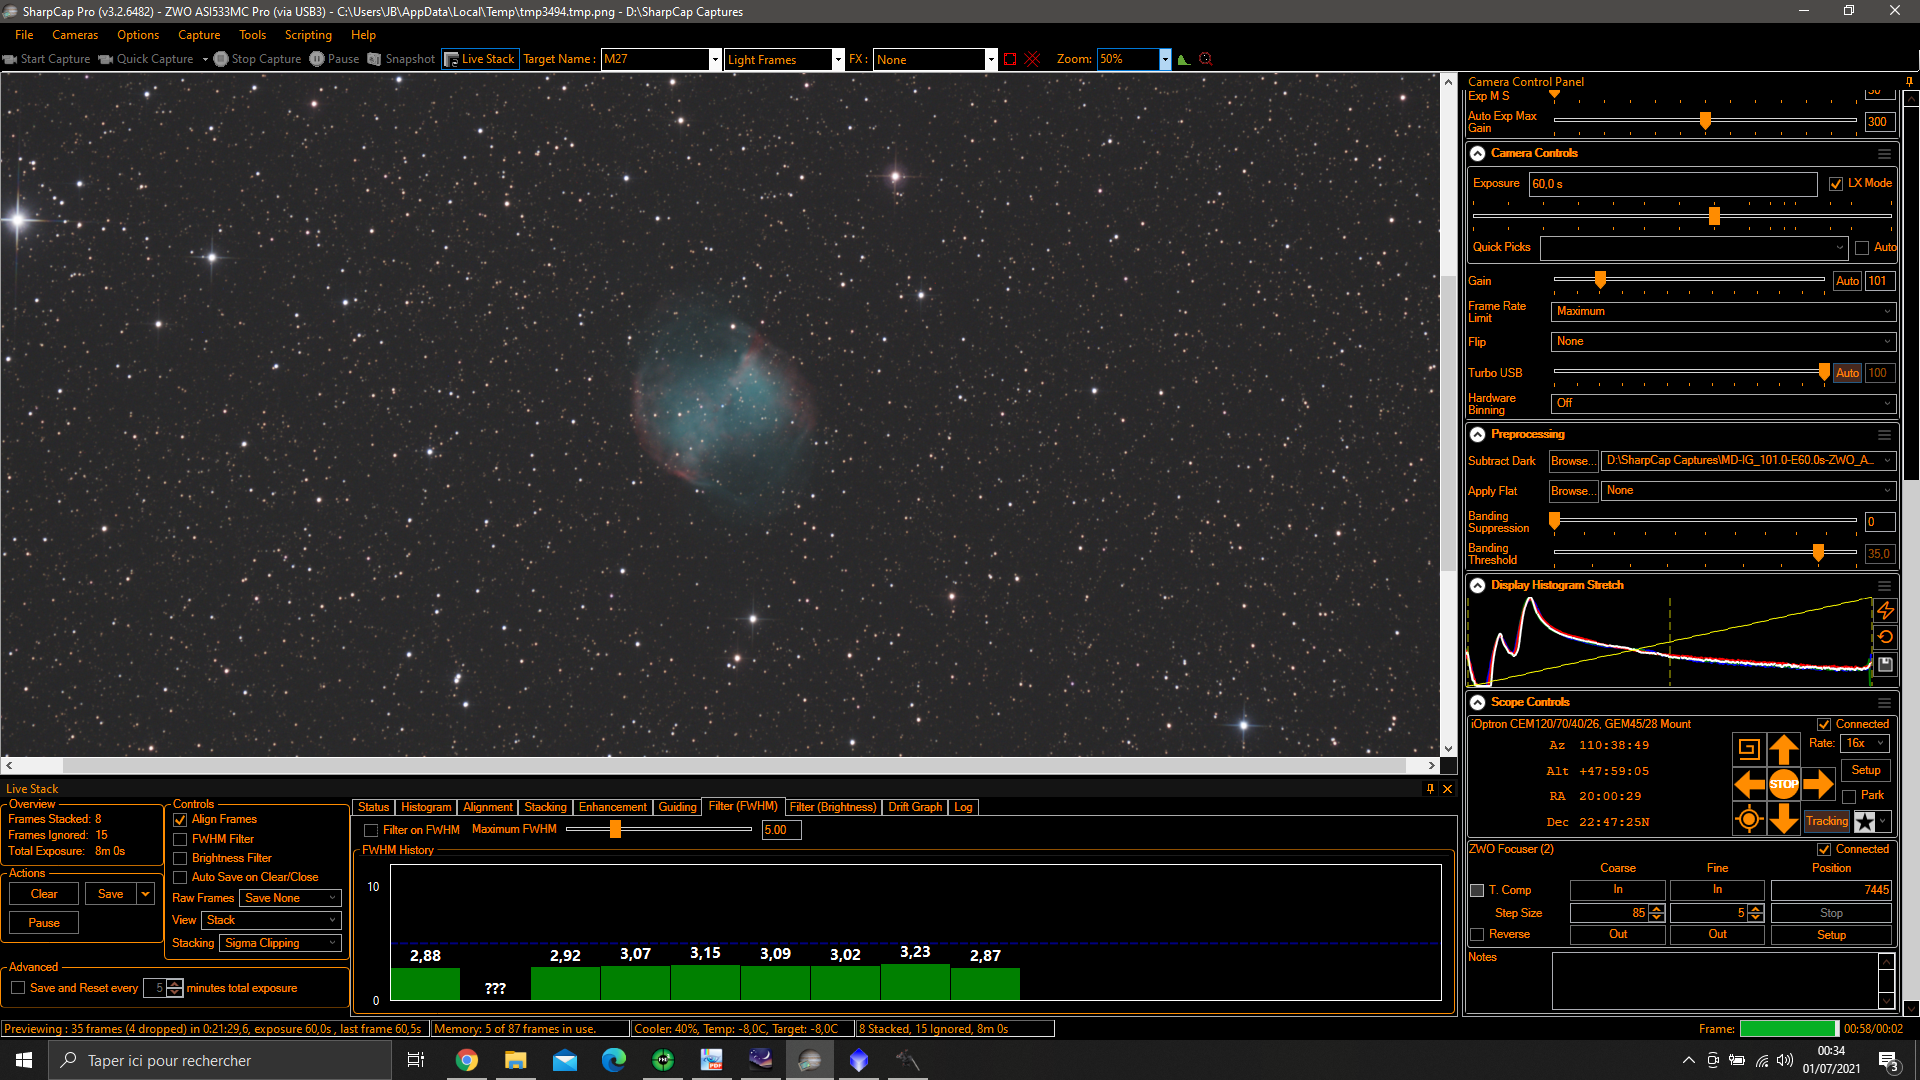Open the Scripting menu

click(x=308, y=35)
